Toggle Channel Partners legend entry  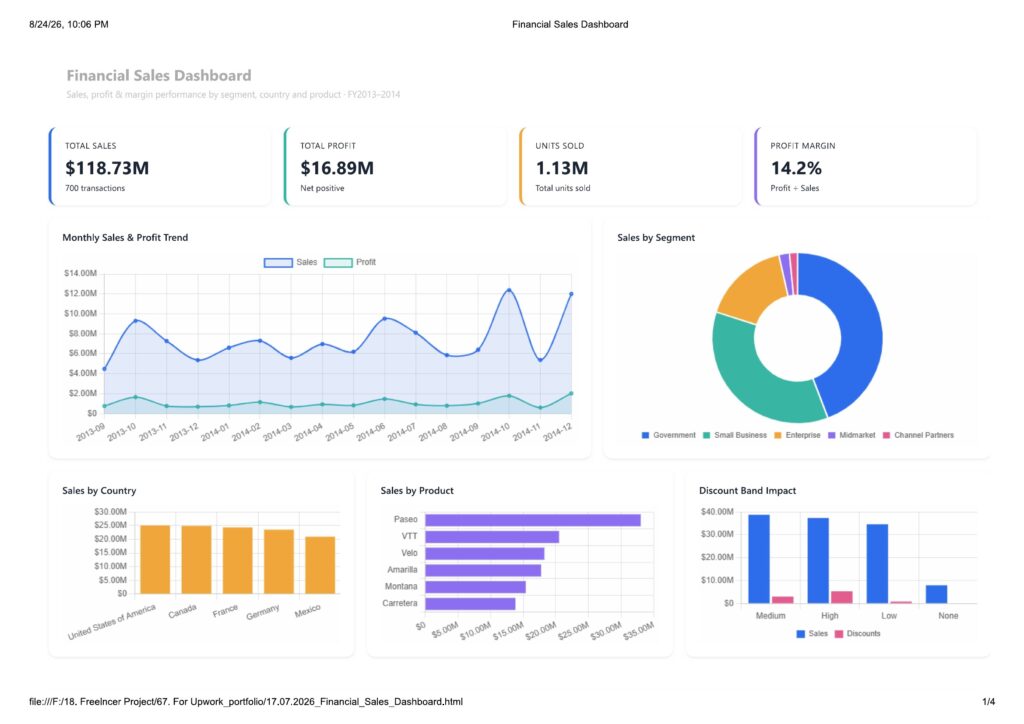click(918, 435)
